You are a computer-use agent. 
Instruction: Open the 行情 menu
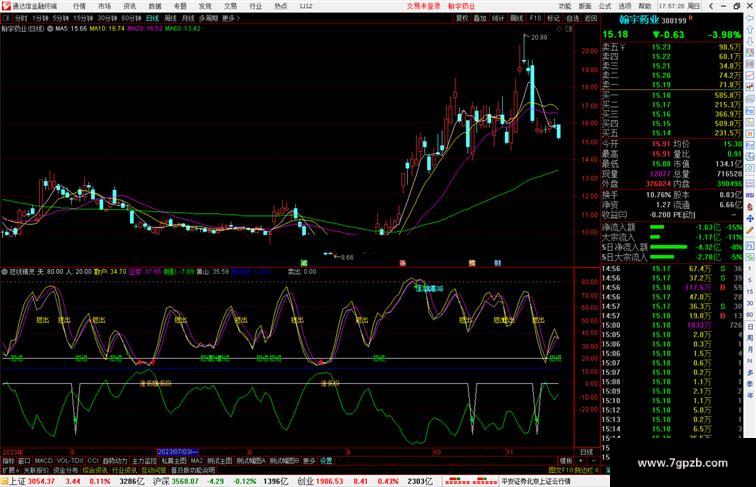pyautogui.click(x=79, y=6)
